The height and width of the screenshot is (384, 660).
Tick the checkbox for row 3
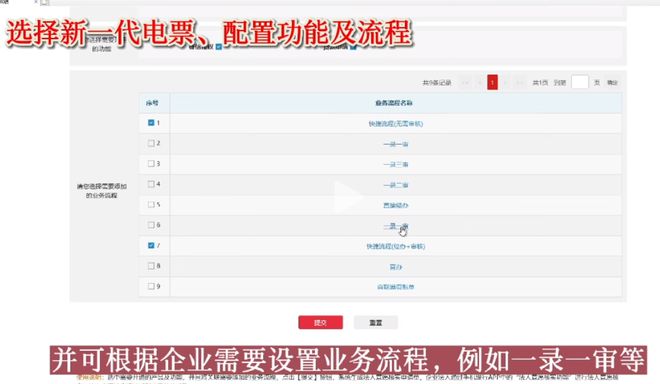[x=151, y=163]
